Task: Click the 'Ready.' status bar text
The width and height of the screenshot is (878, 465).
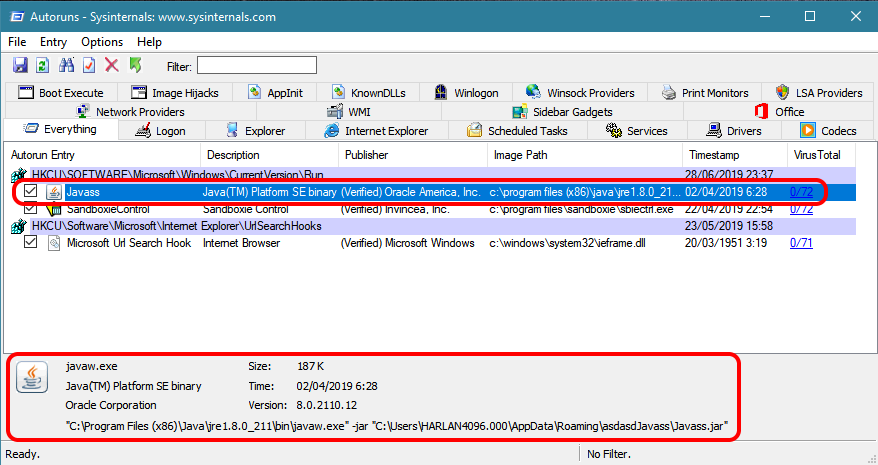Action: coord(22,454)
